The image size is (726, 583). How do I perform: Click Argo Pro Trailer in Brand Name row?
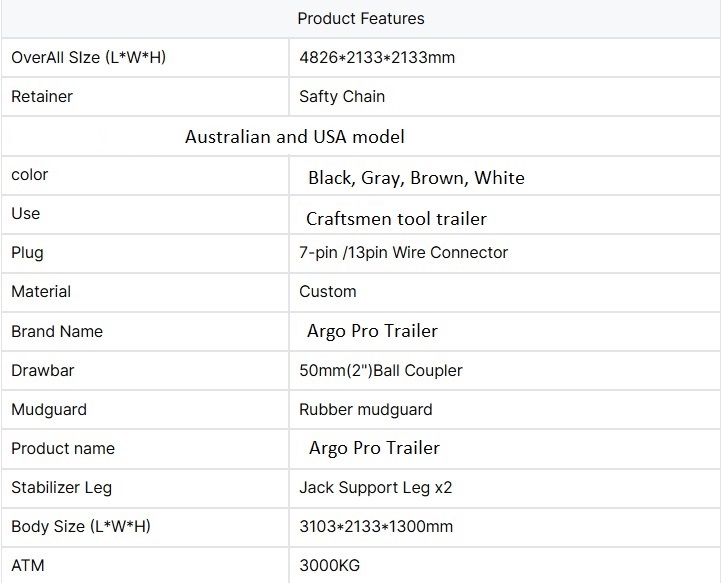tap(372, 331)
